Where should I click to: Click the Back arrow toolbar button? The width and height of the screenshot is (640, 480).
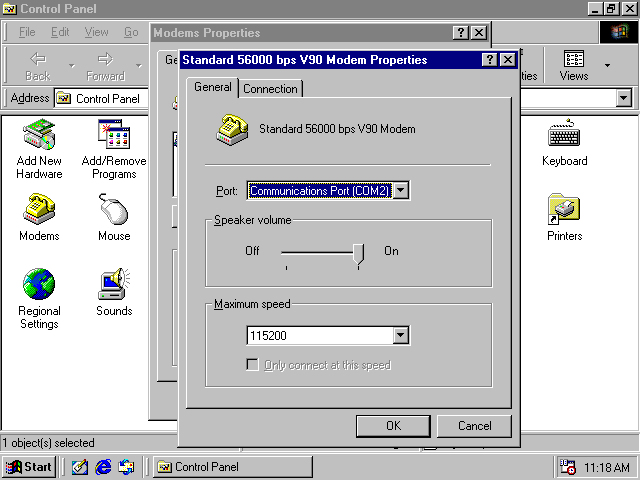point(38,65)
